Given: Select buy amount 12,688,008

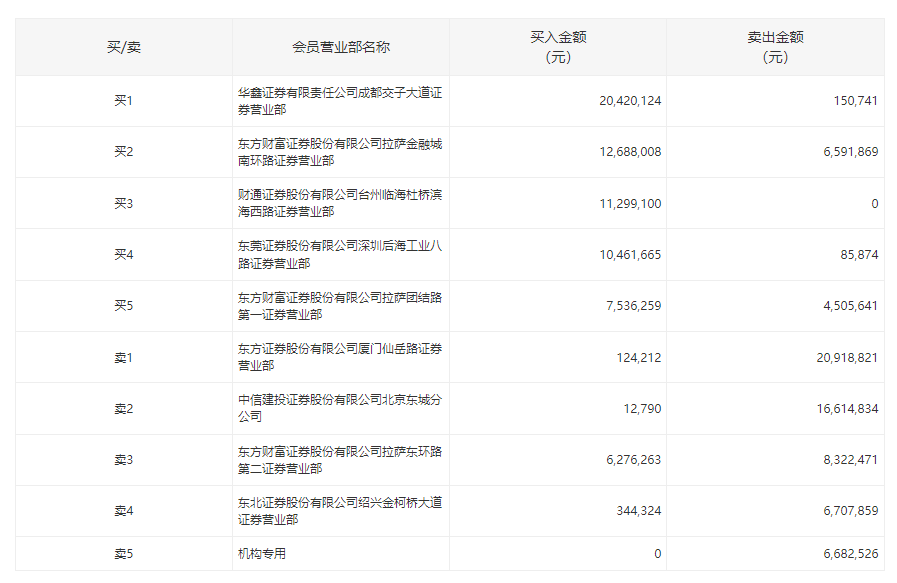Looking at the screenshot, I should (x=630, y=152).
